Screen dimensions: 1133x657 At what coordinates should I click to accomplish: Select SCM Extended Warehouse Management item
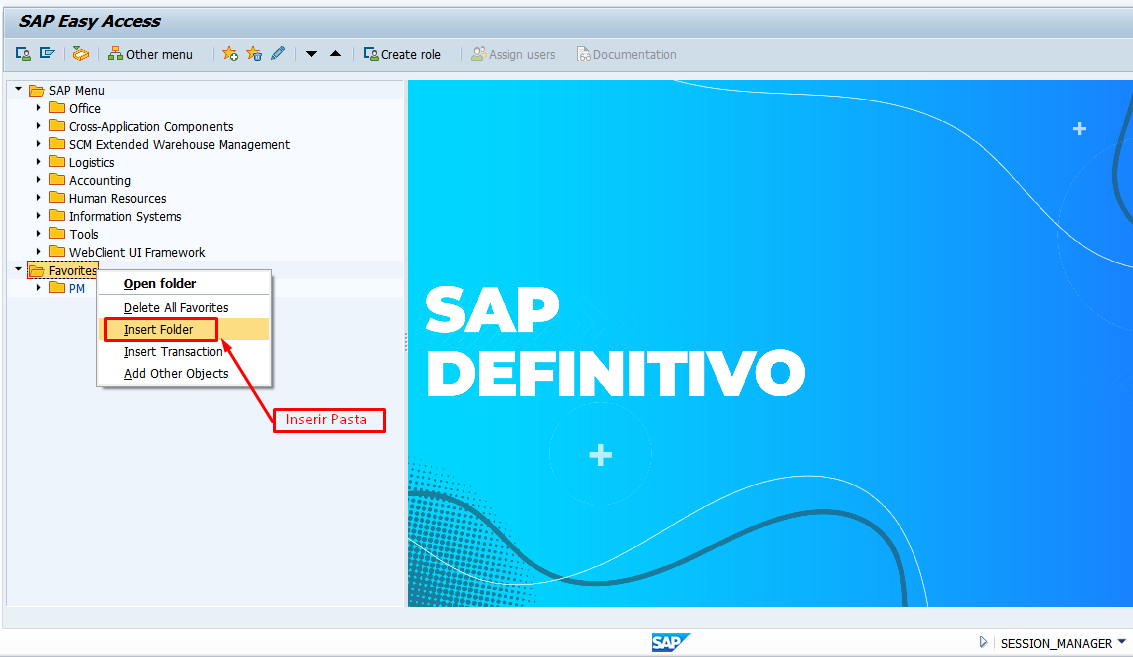coord(179,145)
